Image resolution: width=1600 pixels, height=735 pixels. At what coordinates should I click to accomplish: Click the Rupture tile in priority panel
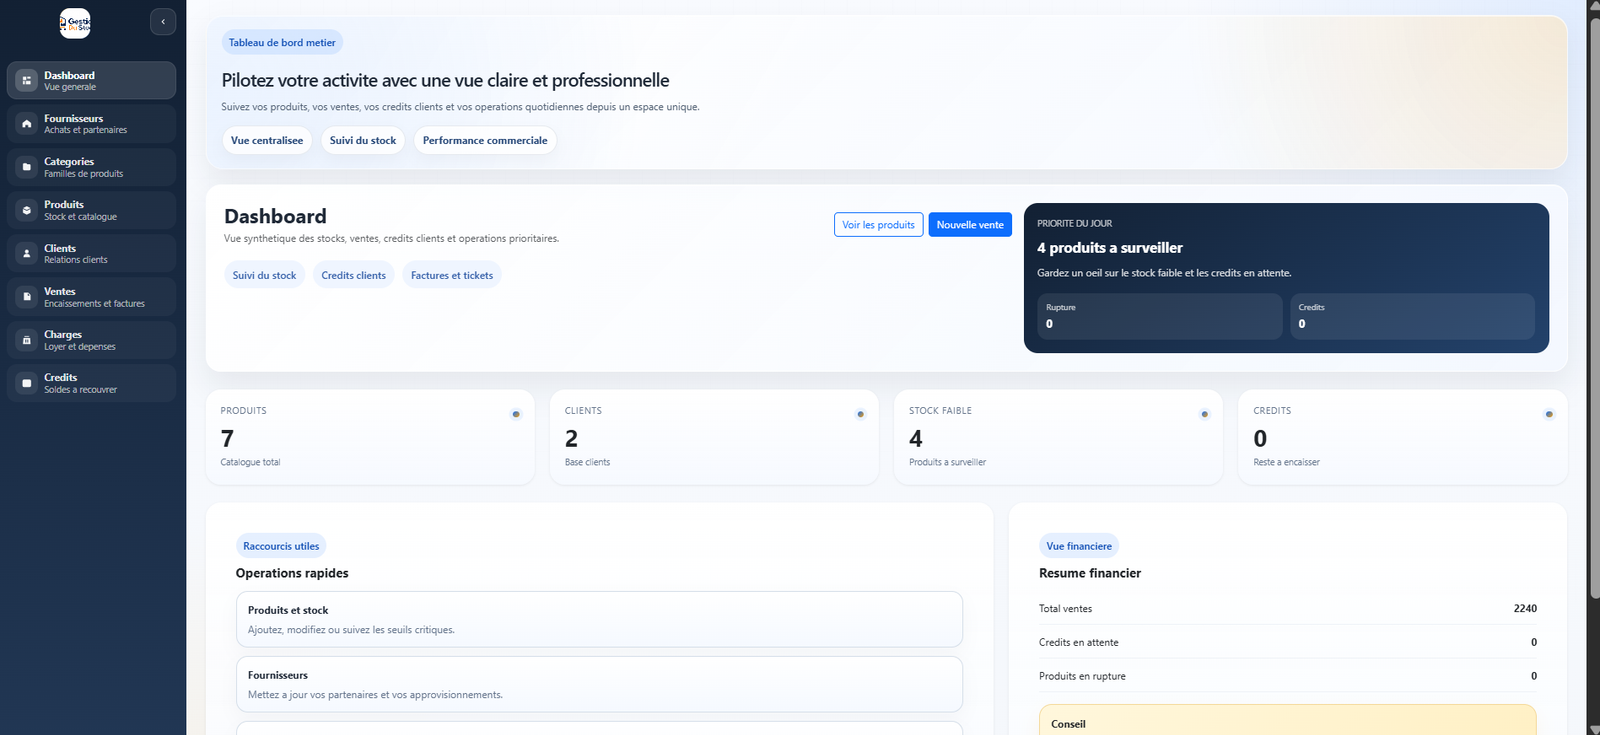1160,316
